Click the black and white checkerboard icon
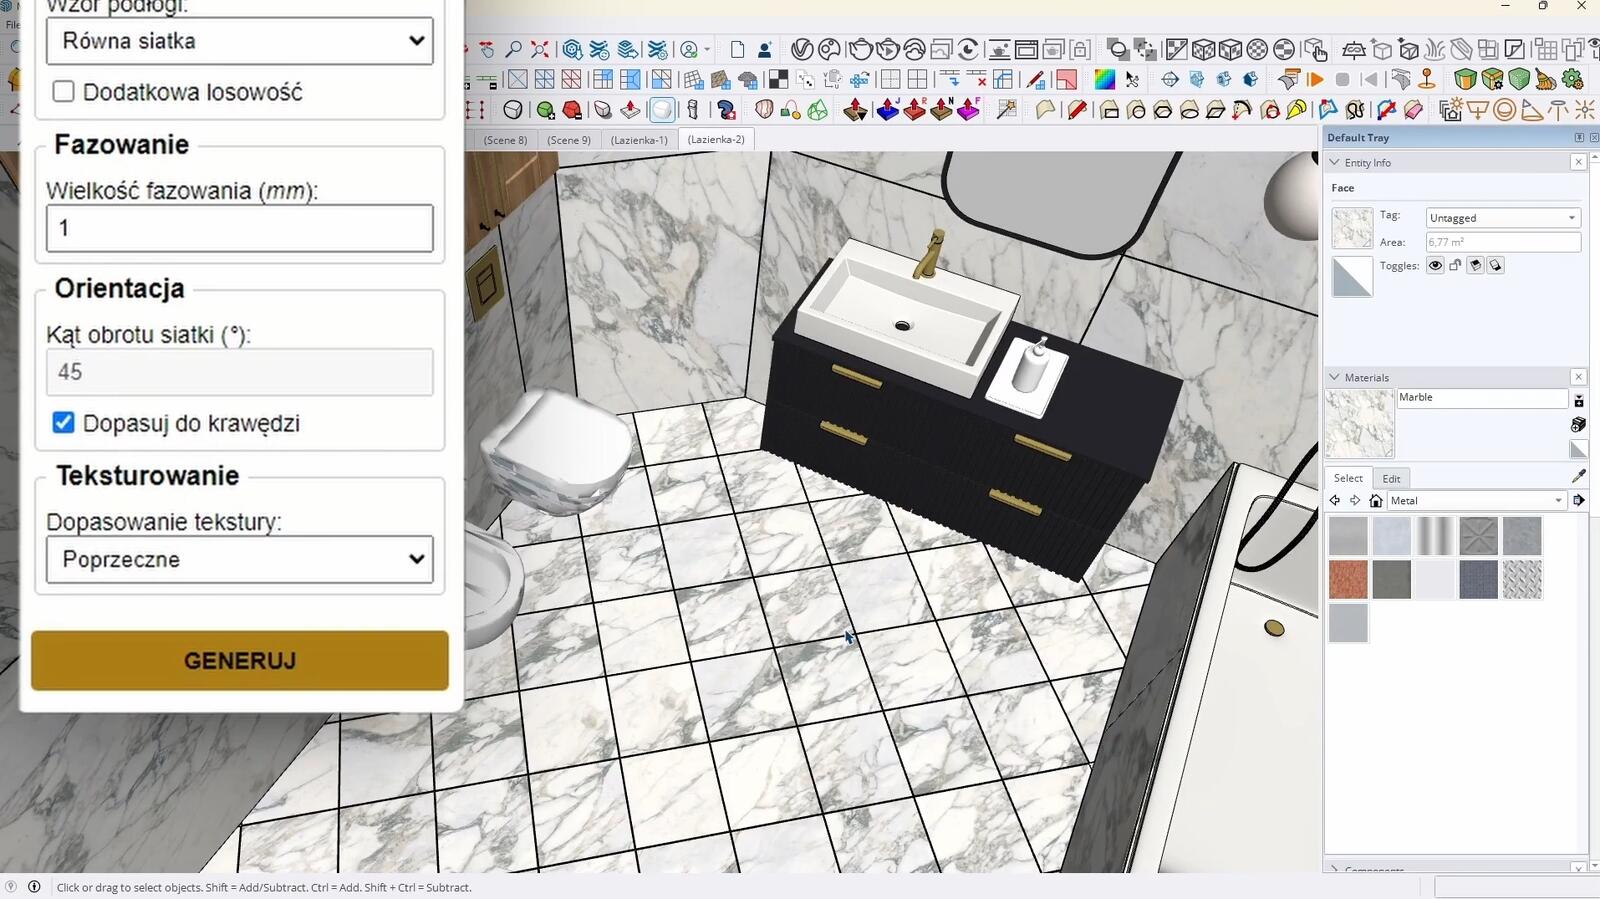This screenshot has width=1600, height=899. click(777, 79)
